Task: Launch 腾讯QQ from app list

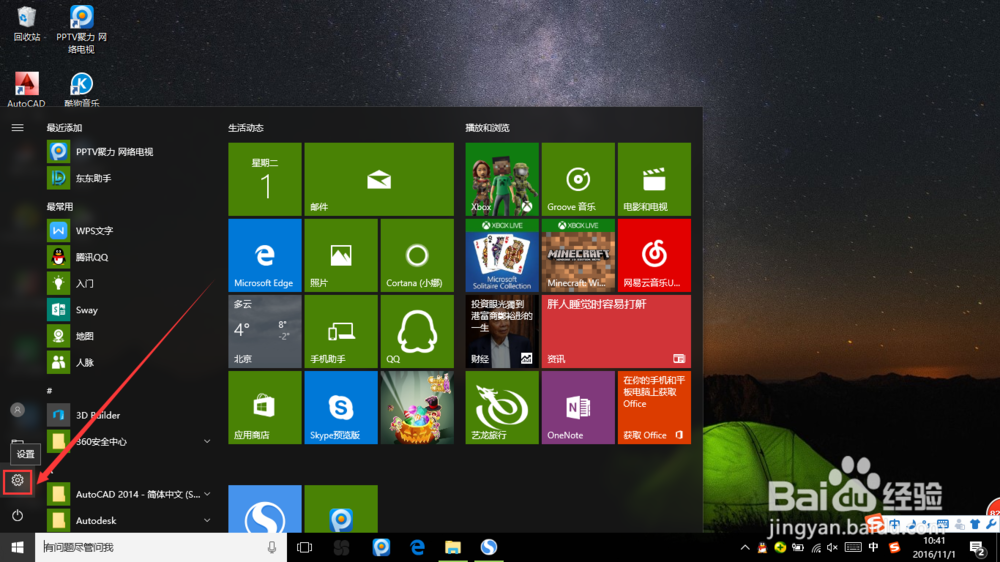Action: pyautogui.click(x=129, y=257)
